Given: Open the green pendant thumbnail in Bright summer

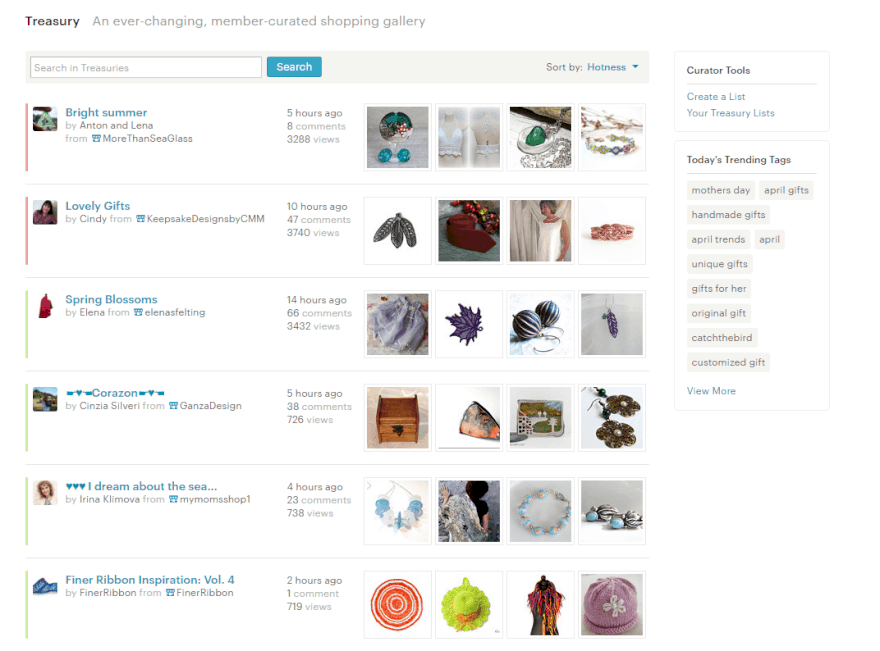Looking at the screenshot, I should tap(540, 137).
